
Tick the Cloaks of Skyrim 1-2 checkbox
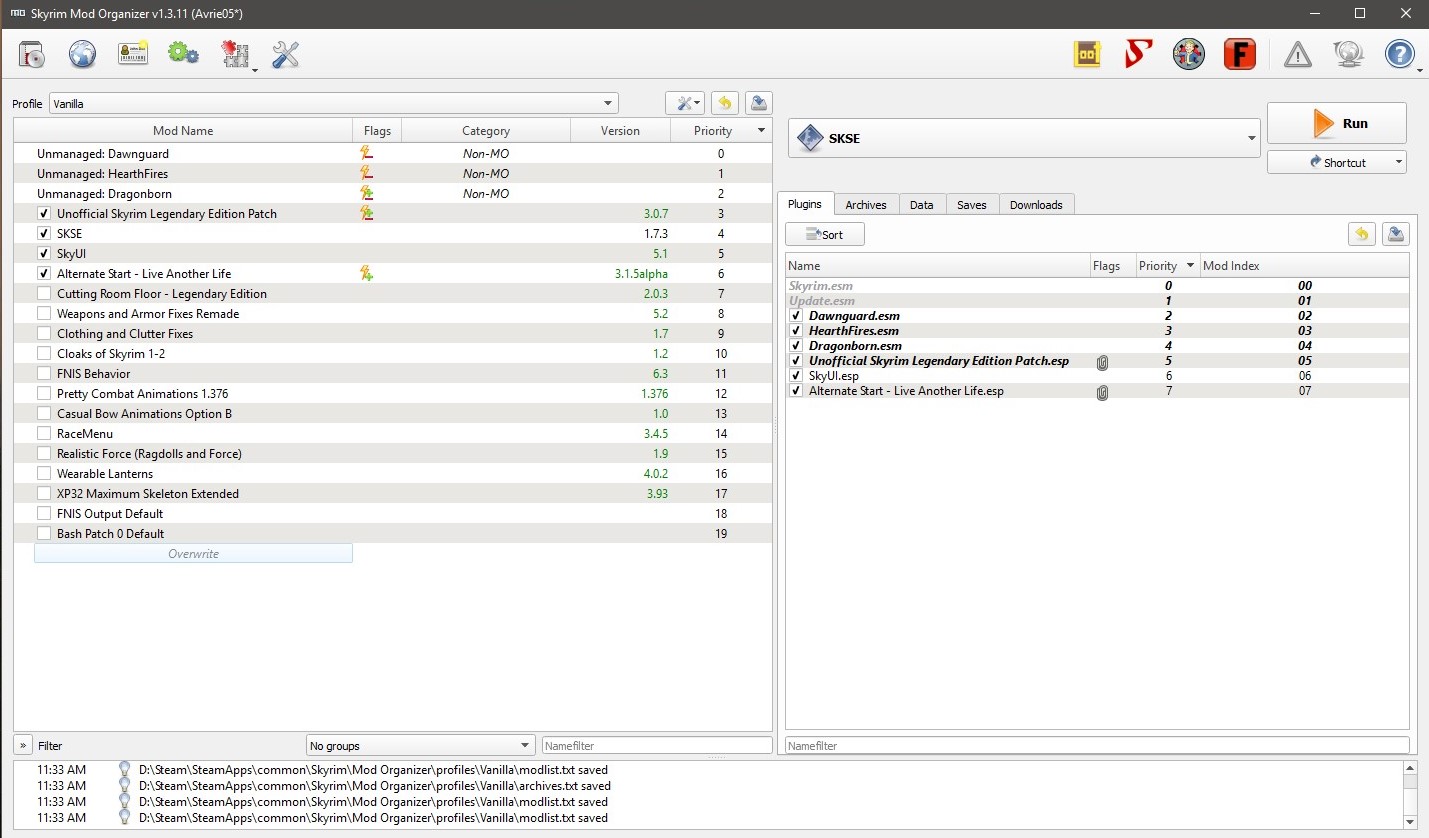click(x=44, y=354)
